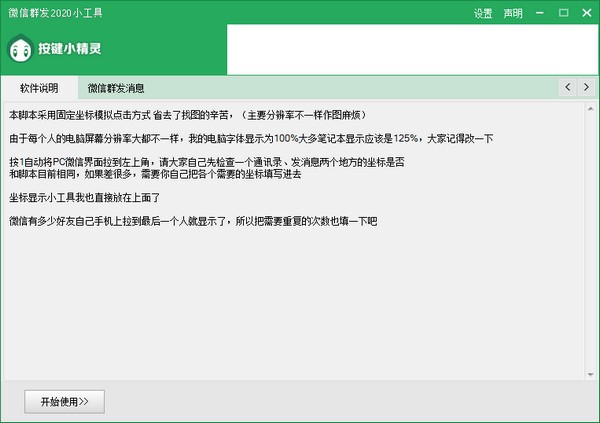600x423 pixels.
Task: Click the 微信群发2020小工具 window title
Action: [x=55, y=13]
